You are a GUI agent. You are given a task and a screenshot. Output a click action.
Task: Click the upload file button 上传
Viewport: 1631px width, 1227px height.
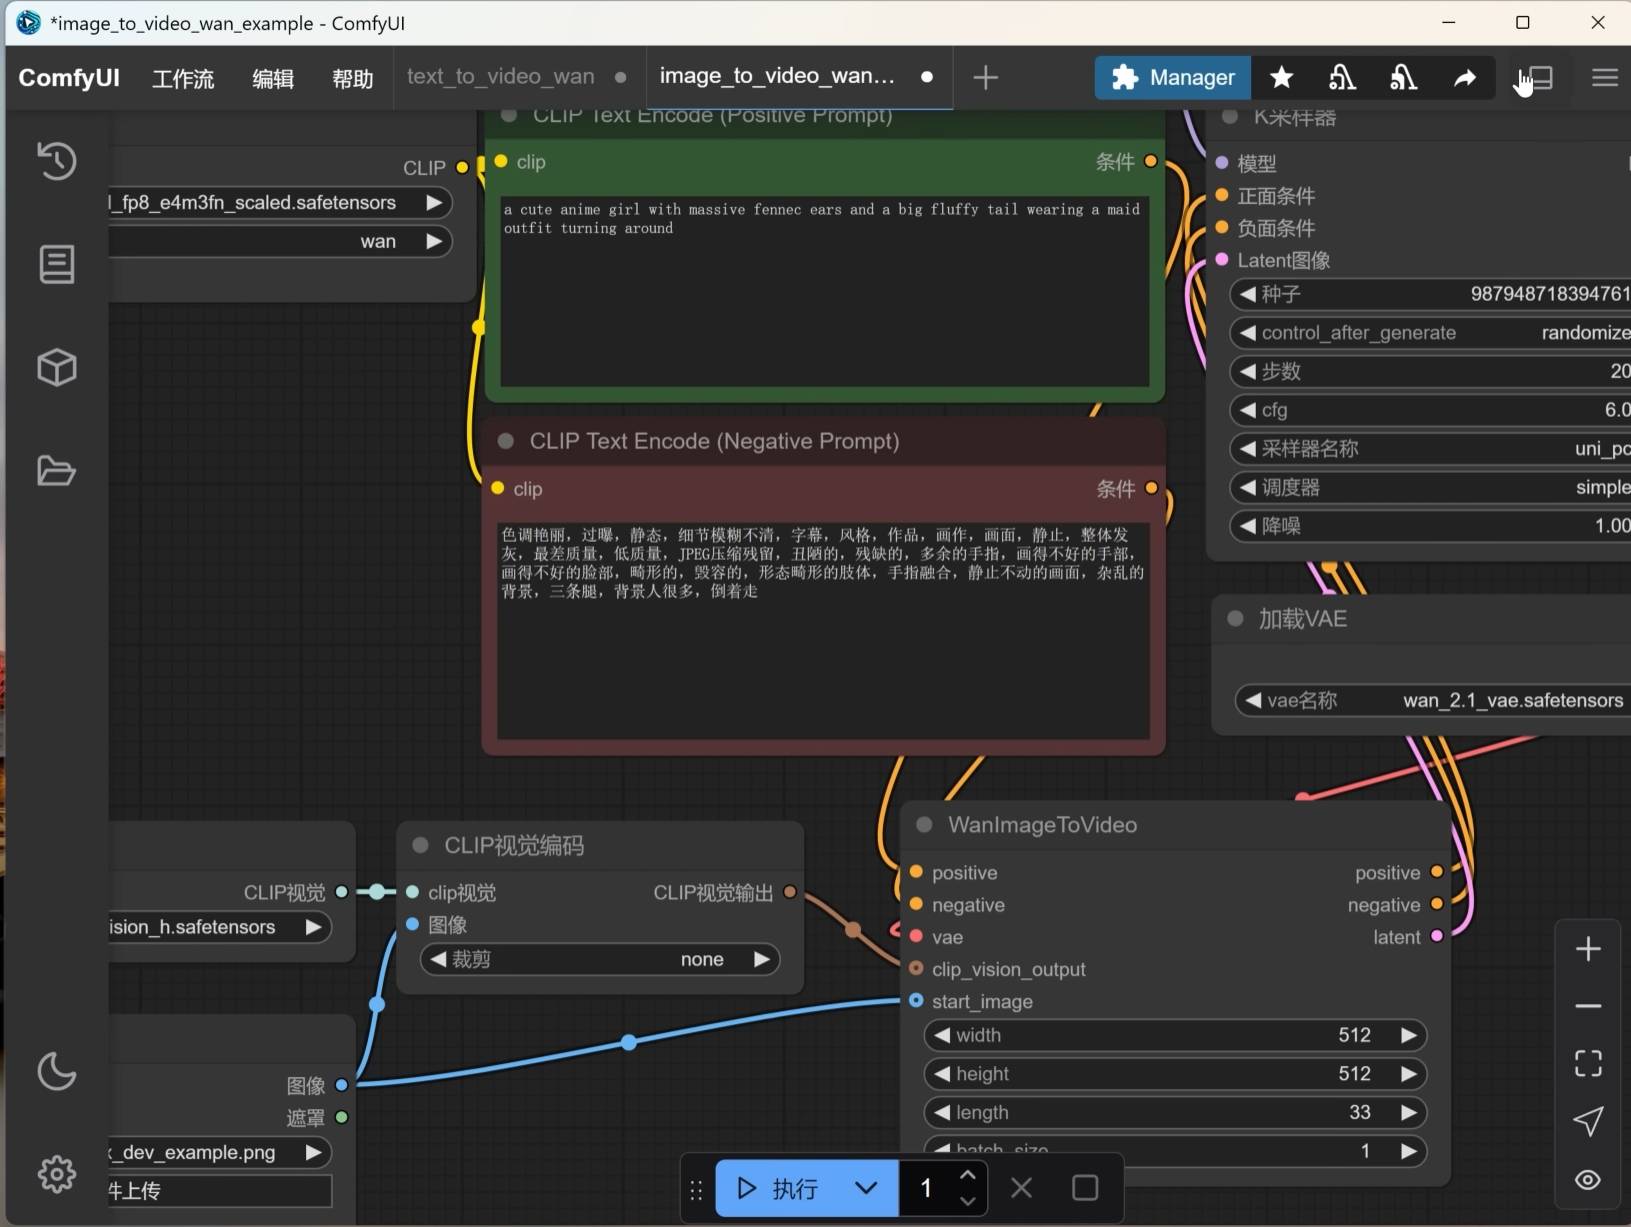coord(220,1191)
